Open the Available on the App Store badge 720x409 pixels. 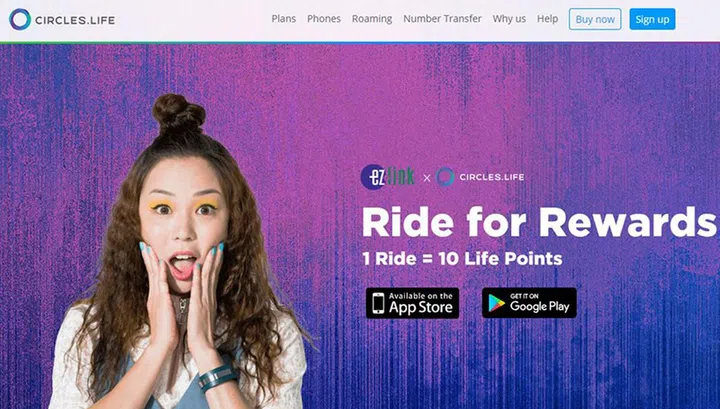coord(412,303)
